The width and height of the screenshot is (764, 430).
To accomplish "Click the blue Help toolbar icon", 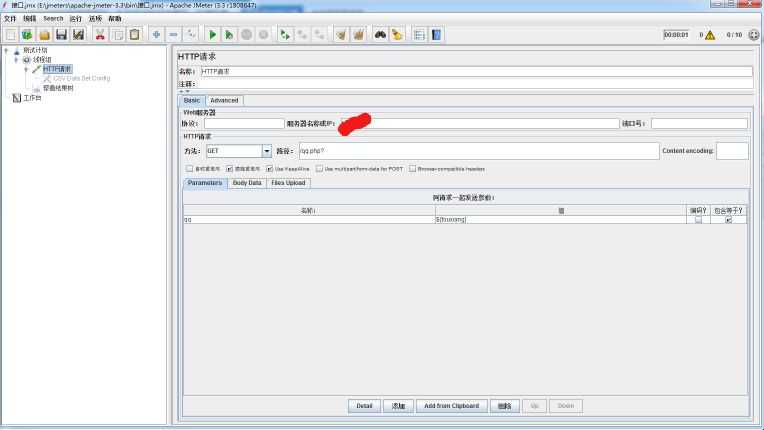I will (436, 35).
